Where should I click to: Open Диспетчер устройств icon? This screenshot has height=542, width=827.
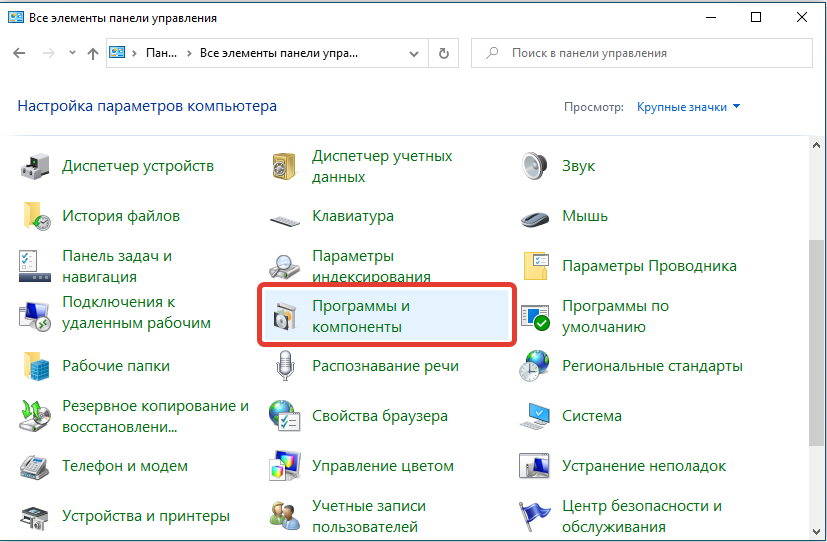coord(35,166)
